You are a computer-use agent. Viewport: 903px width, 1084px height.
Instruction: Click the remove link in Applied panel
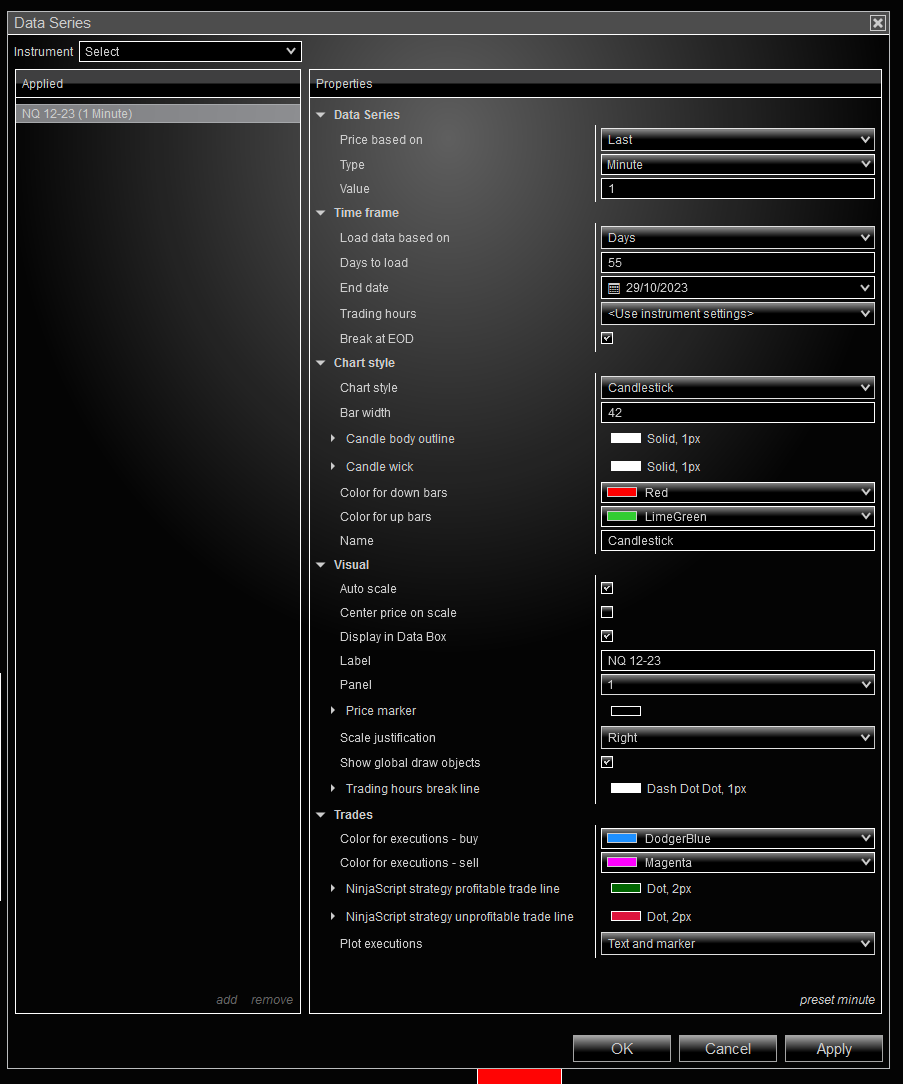(x=272, y=1000)
